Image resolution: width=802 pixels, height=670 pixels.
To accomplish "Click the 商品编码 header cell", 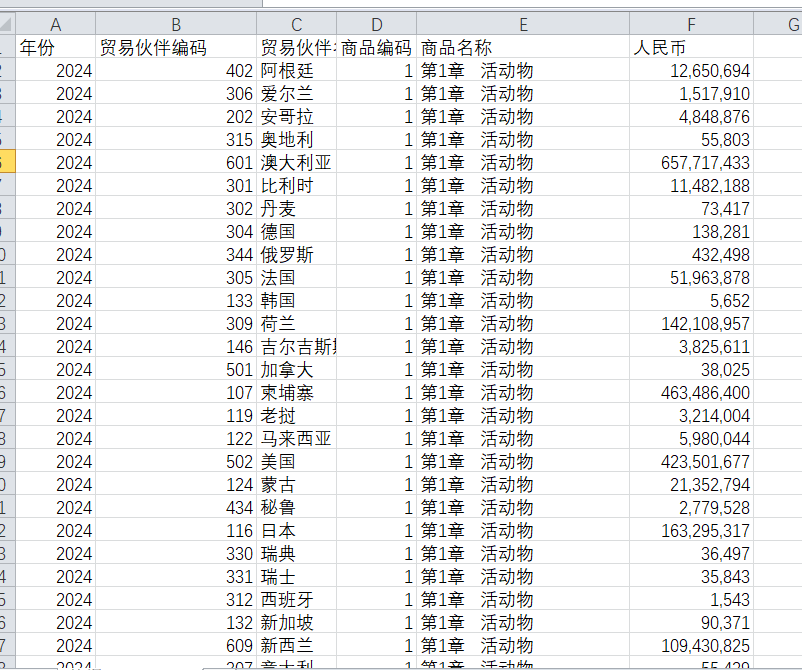I will (376, 47).
